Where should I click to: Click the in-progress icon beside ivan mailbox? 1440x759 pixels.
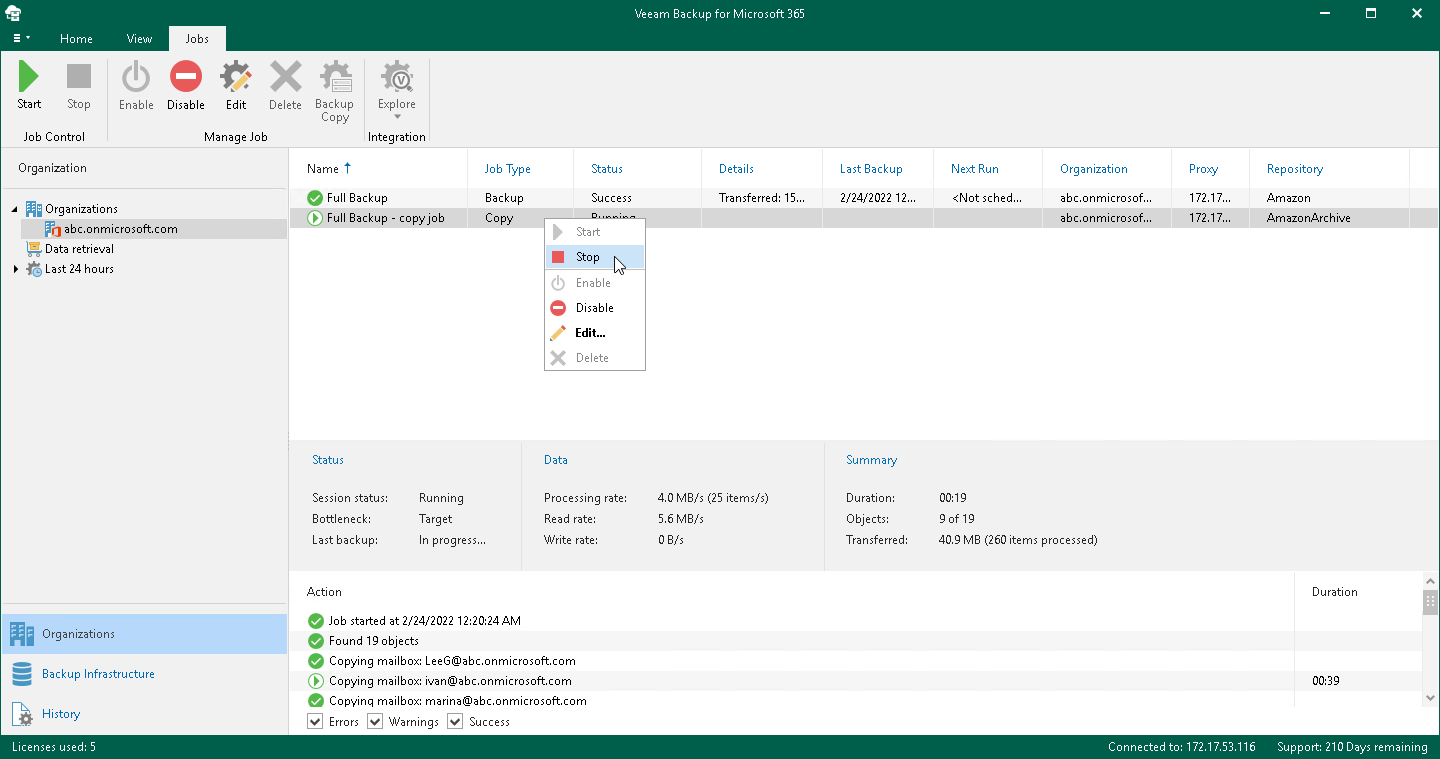316,681
